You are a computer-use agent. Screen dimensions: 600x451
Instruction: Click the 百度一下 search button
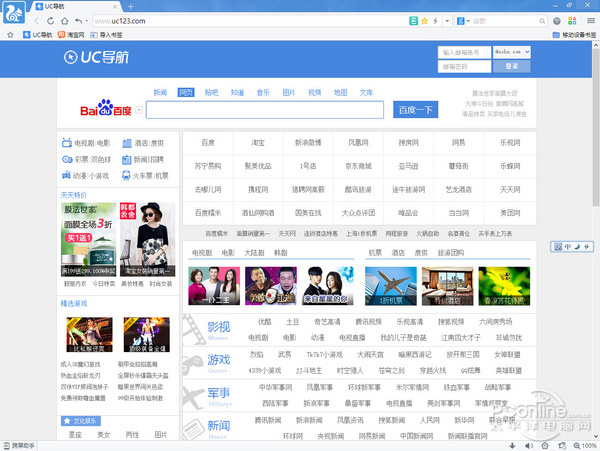coord(416,110)
